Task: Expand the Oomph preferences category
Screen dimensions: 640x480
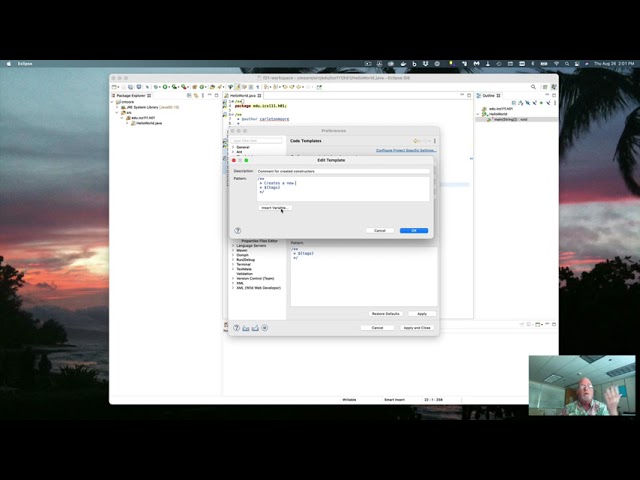Action: click(x=233, y=255)
